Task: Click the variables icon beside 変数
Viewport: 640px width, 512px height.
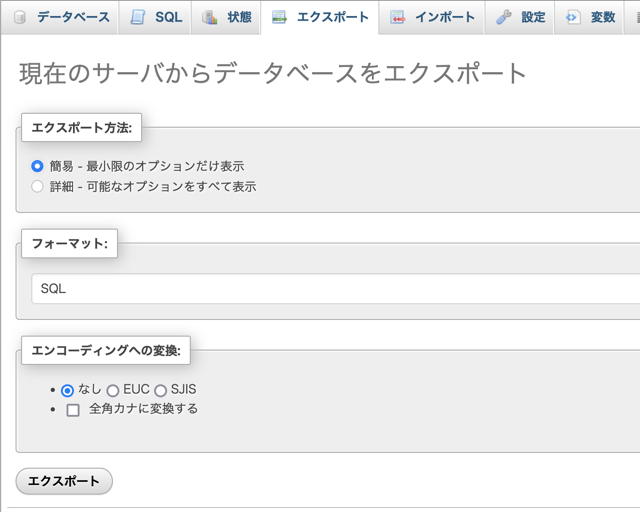Action: point(573,17)
